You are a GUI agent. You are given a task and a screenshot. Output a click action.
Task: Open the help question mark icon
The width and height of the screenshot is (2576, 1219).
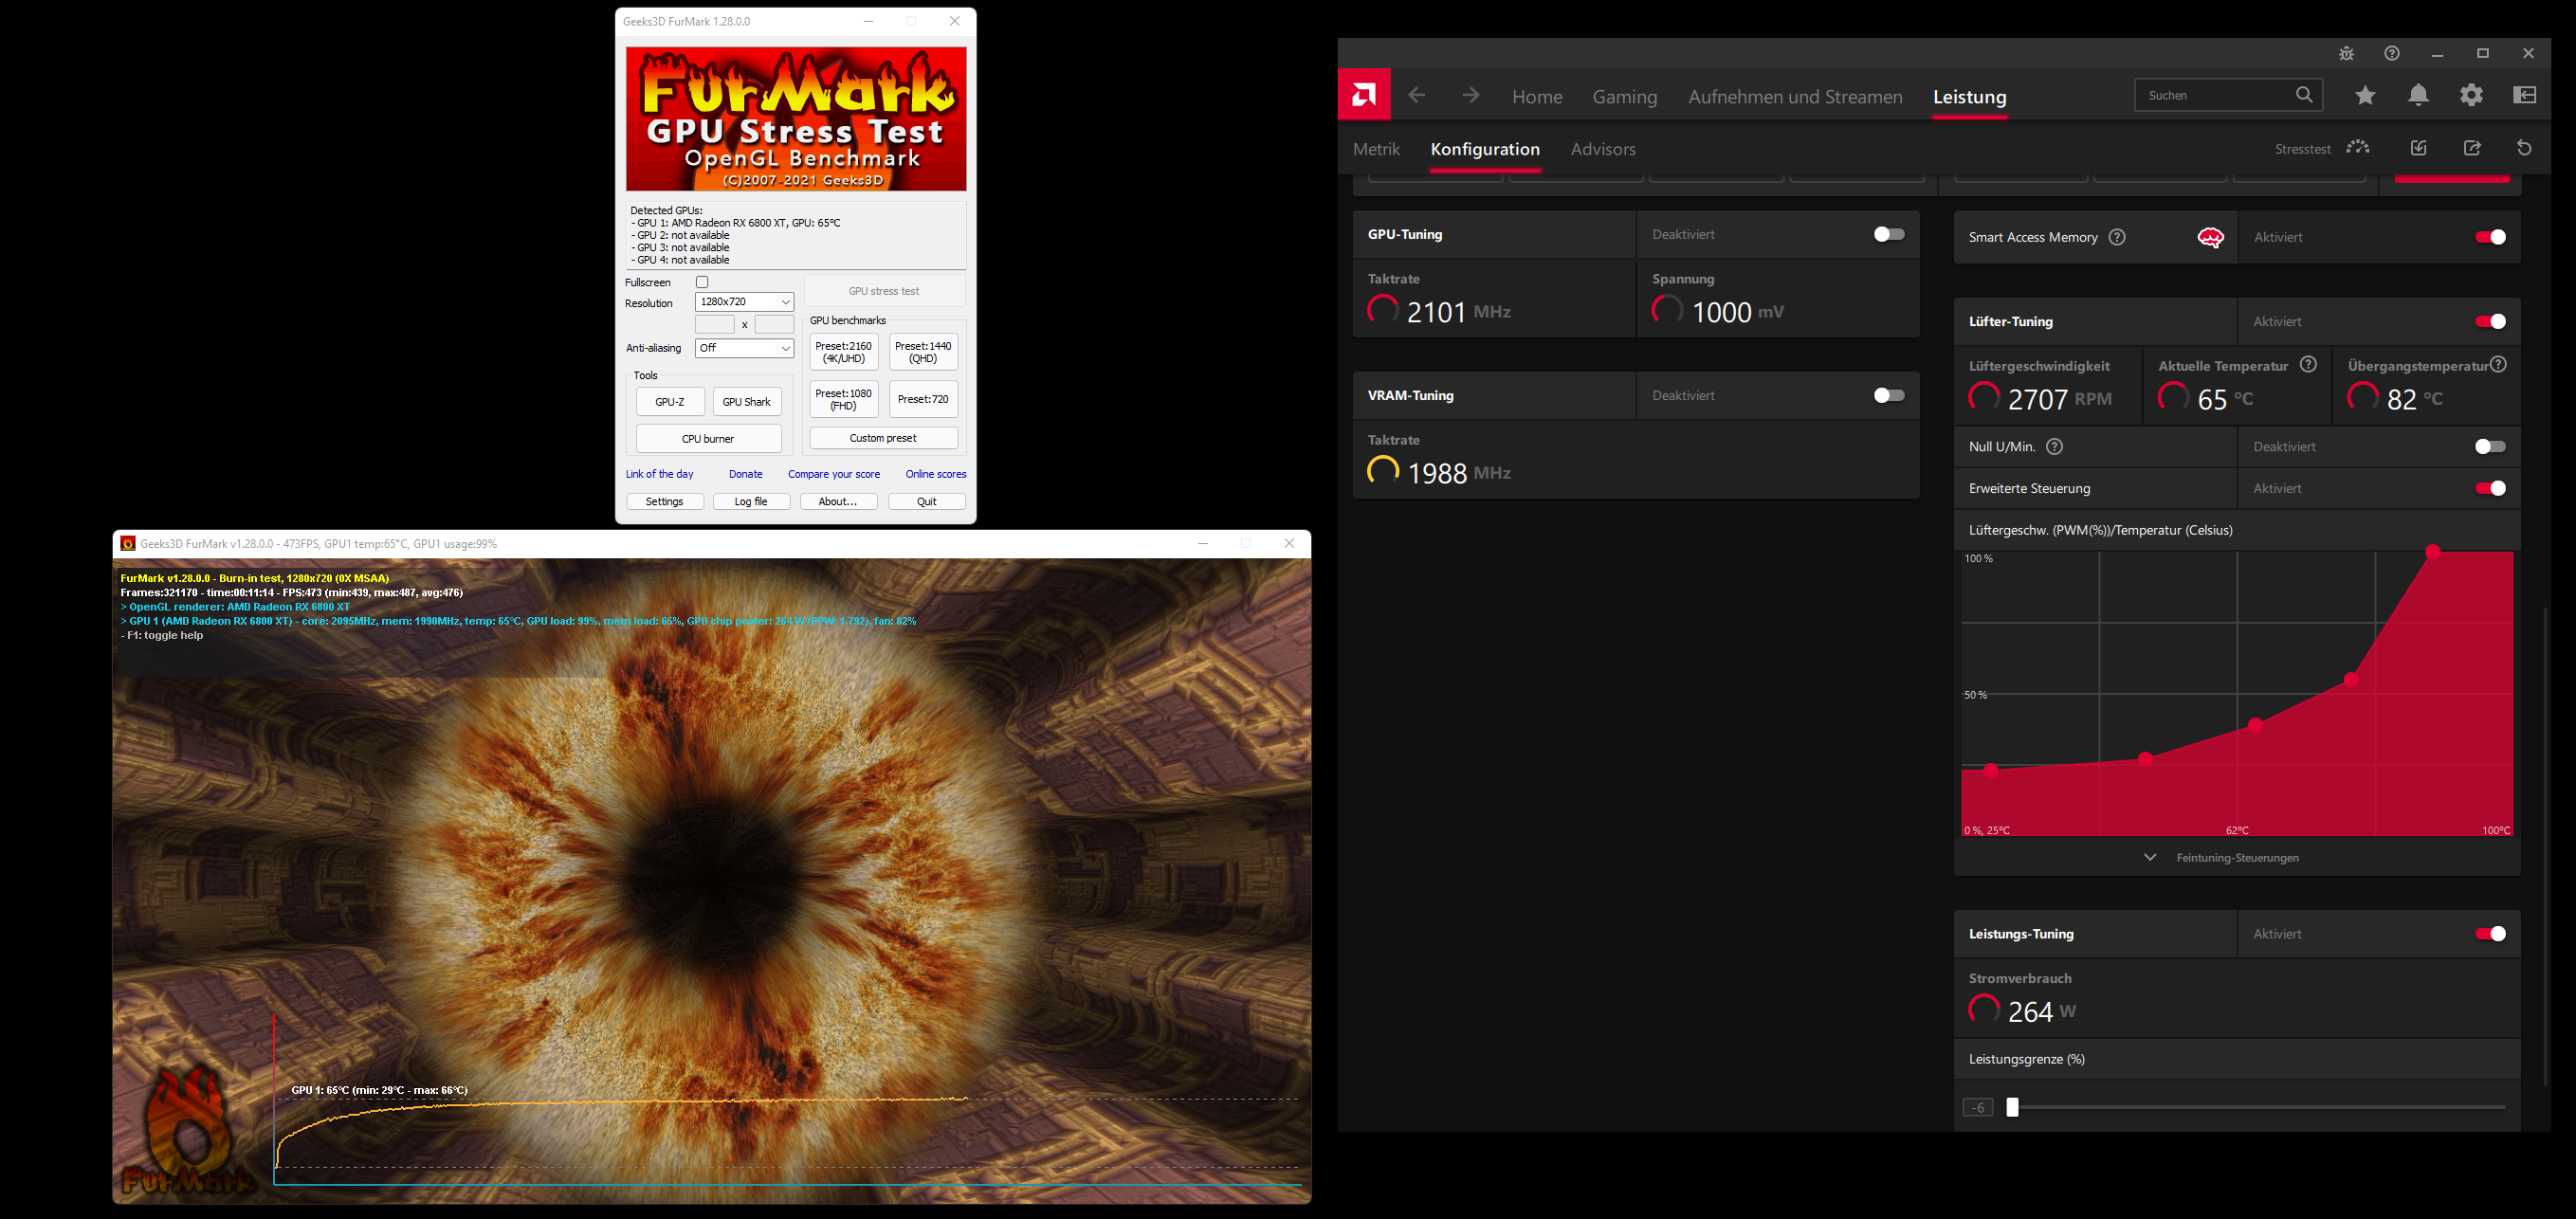pos(2391,53)
